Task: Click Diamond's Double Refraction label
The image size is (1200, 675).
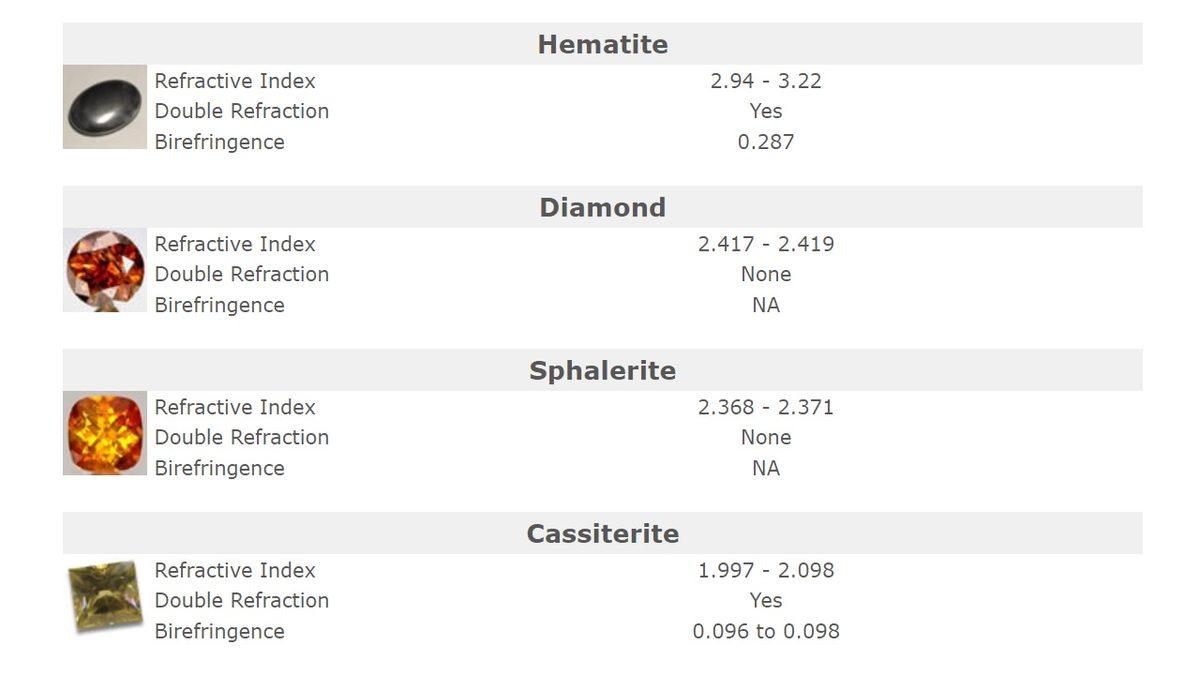Action: [x=242, y=274]
